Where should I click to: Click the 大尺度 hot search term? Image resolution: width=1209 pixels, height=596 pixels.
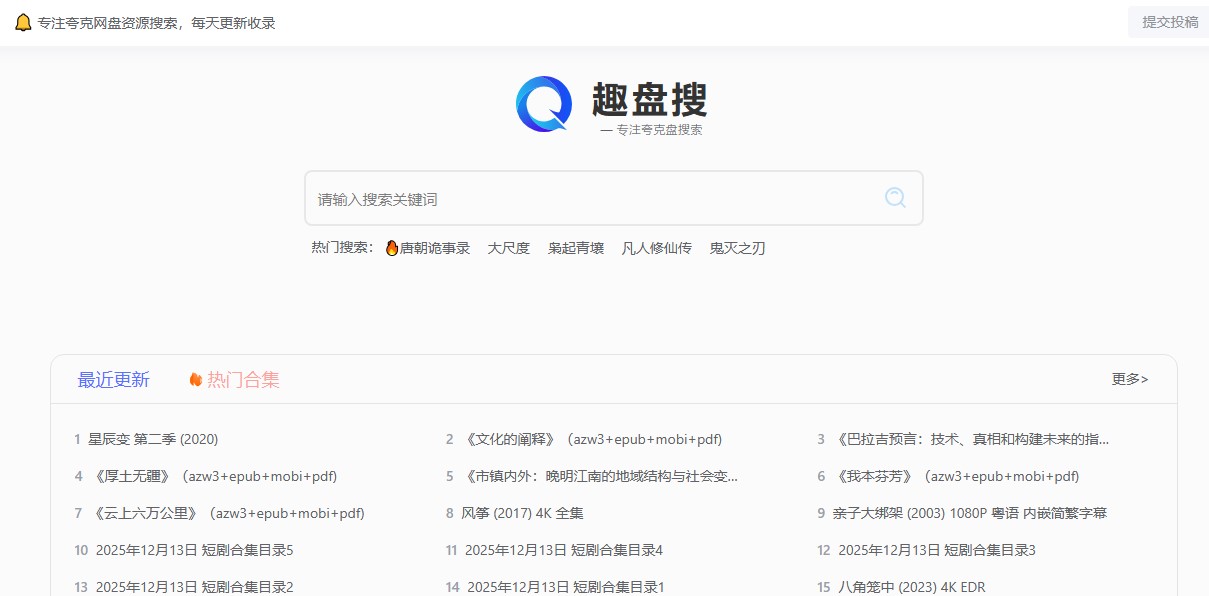[x=508, y=248]
